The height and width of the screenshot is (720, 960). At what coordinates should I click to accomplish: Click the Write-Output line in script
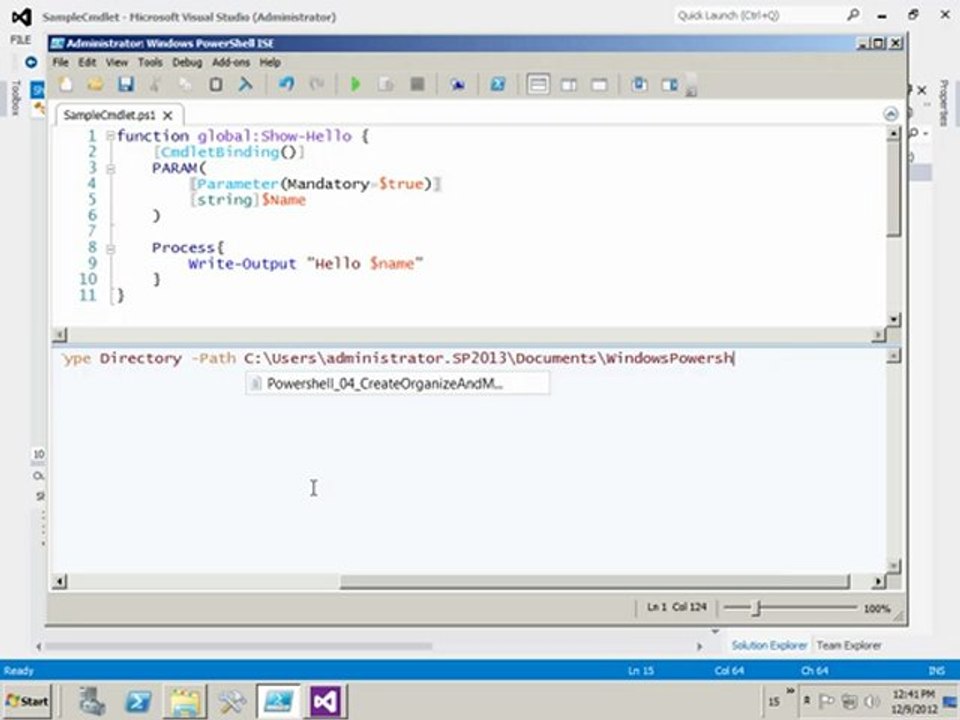click(x=306, y=264)
